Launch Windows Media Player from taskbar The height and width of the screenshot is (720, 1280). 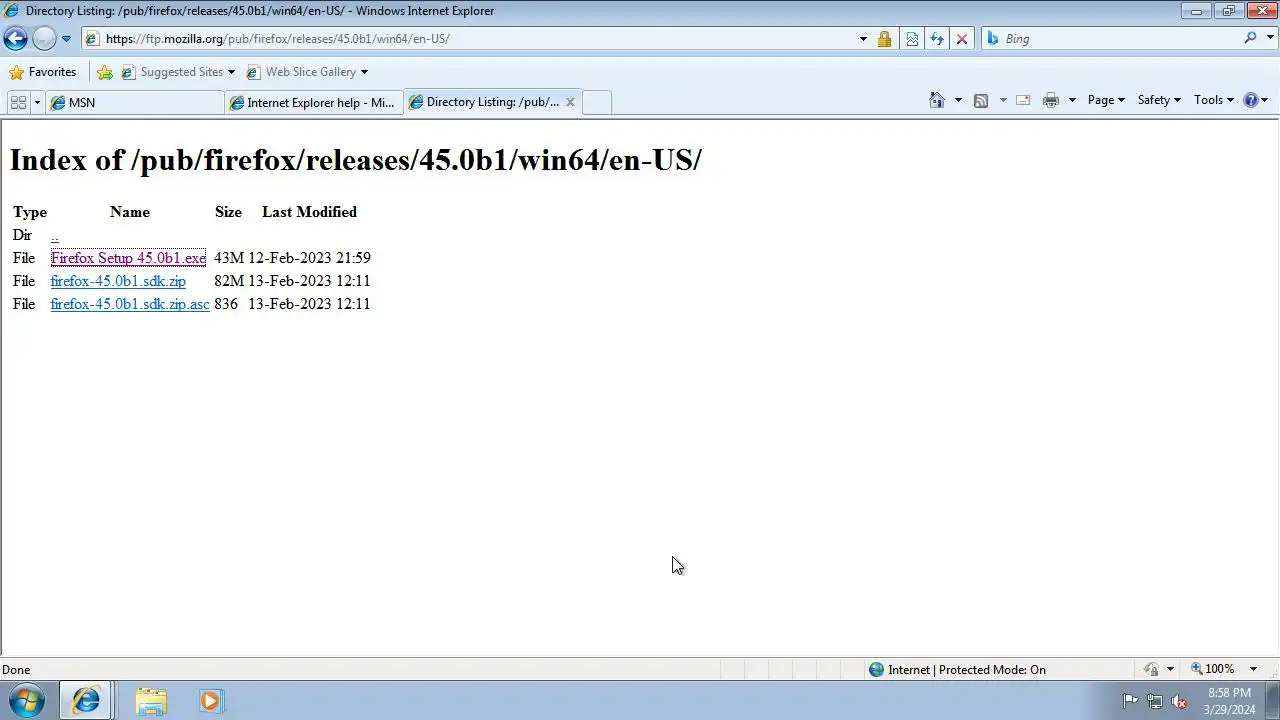click(x=210, y=701)
